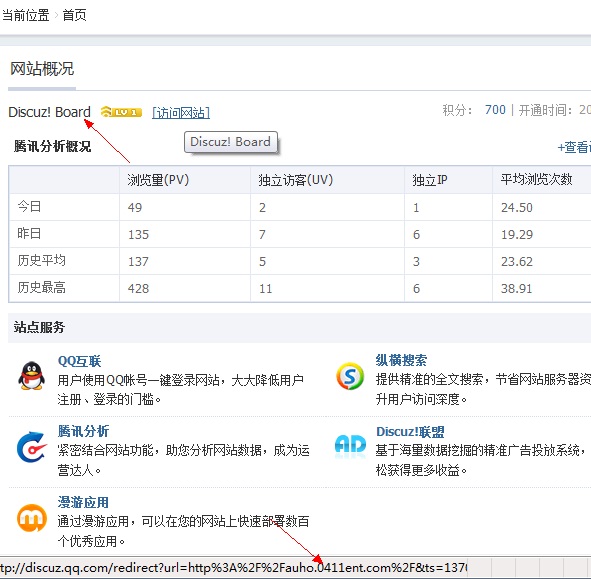Click historical highest average views 38.91
This screenshot has width=591, height=579.
[516, 289]
